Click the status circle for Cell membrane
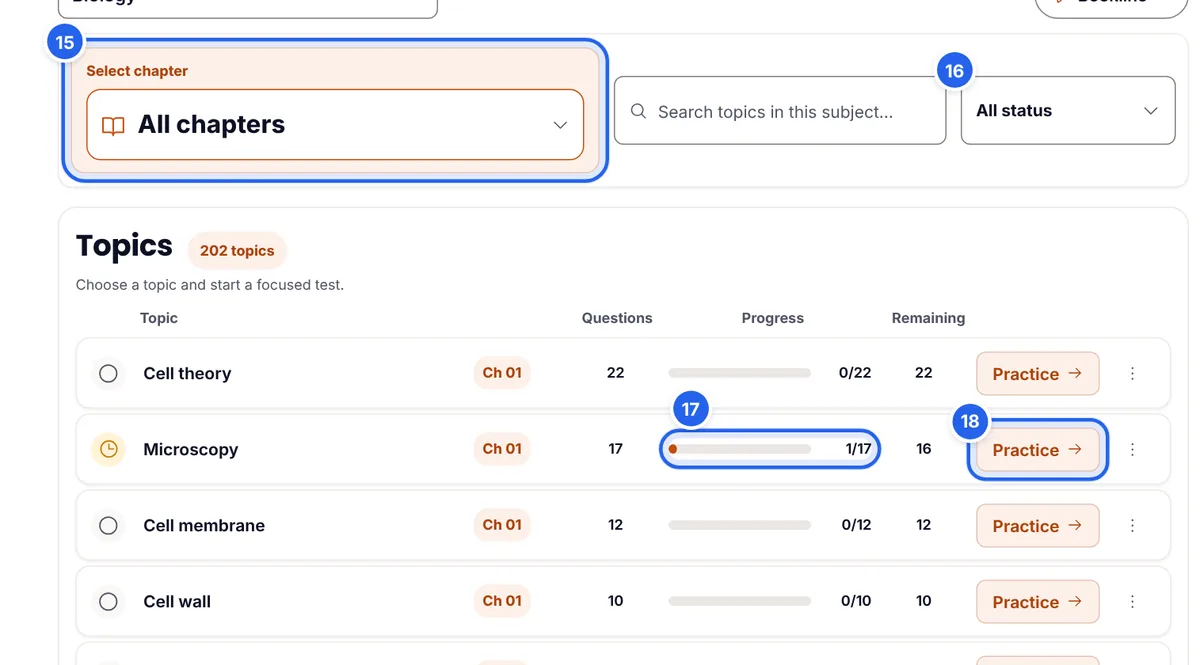Viewport: 1200px width, 665px height. pyautogui.click(x=108, y=525)
